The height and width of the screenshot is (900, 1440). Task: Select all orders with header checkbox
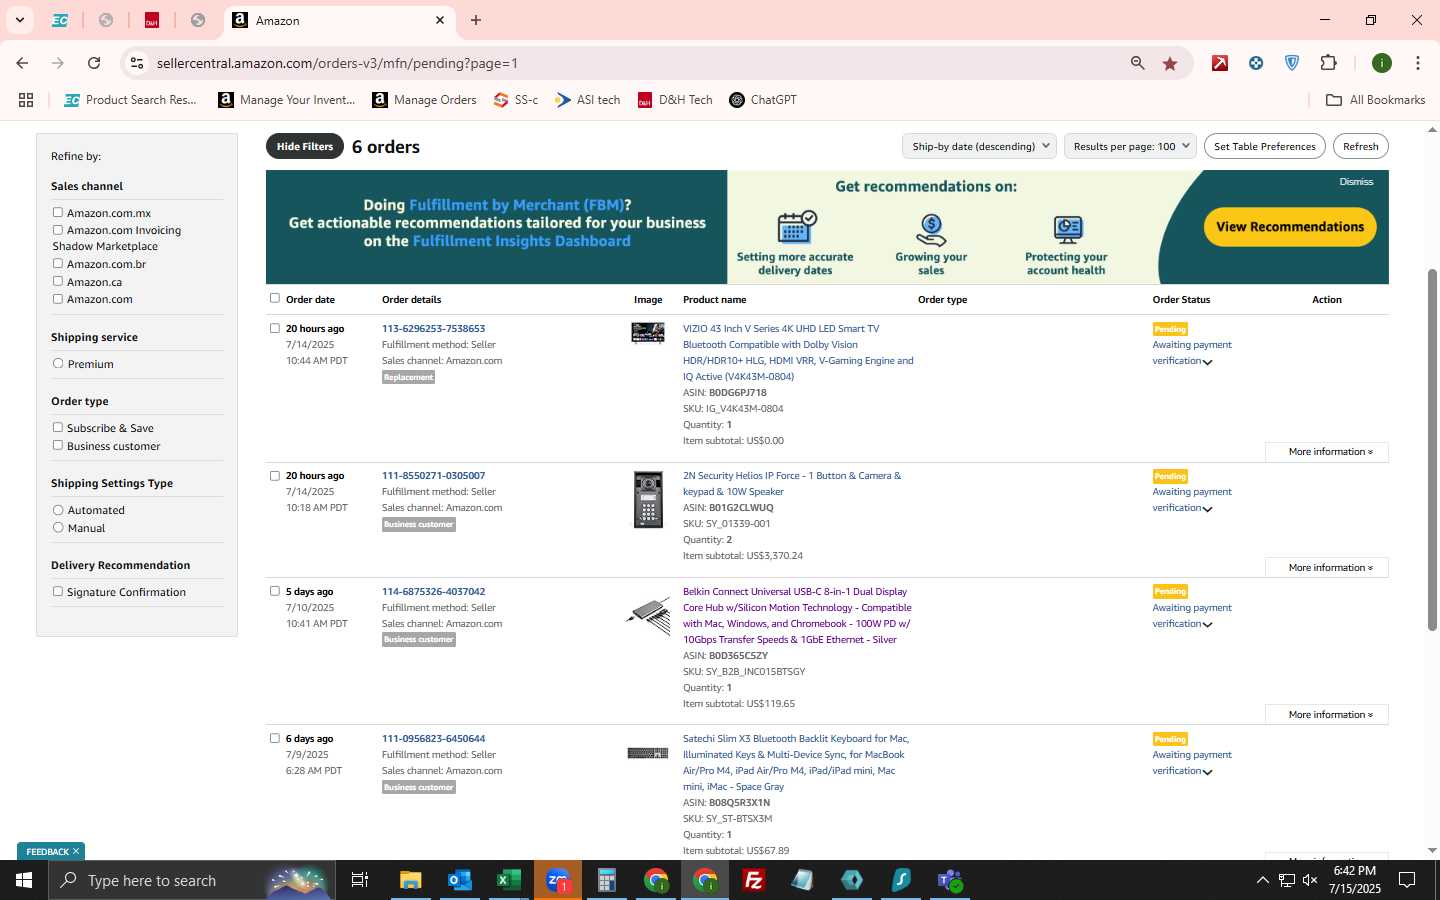coord(275,298)
